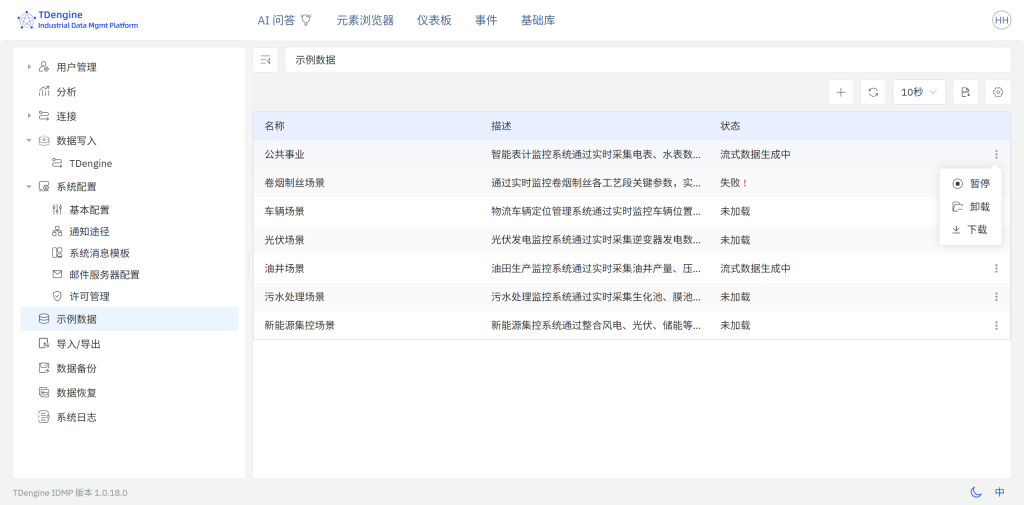Viewport: 1024px width, 505px height.
Task: Open more options for 油井场景 row
Action: click(x=996, y=269)
